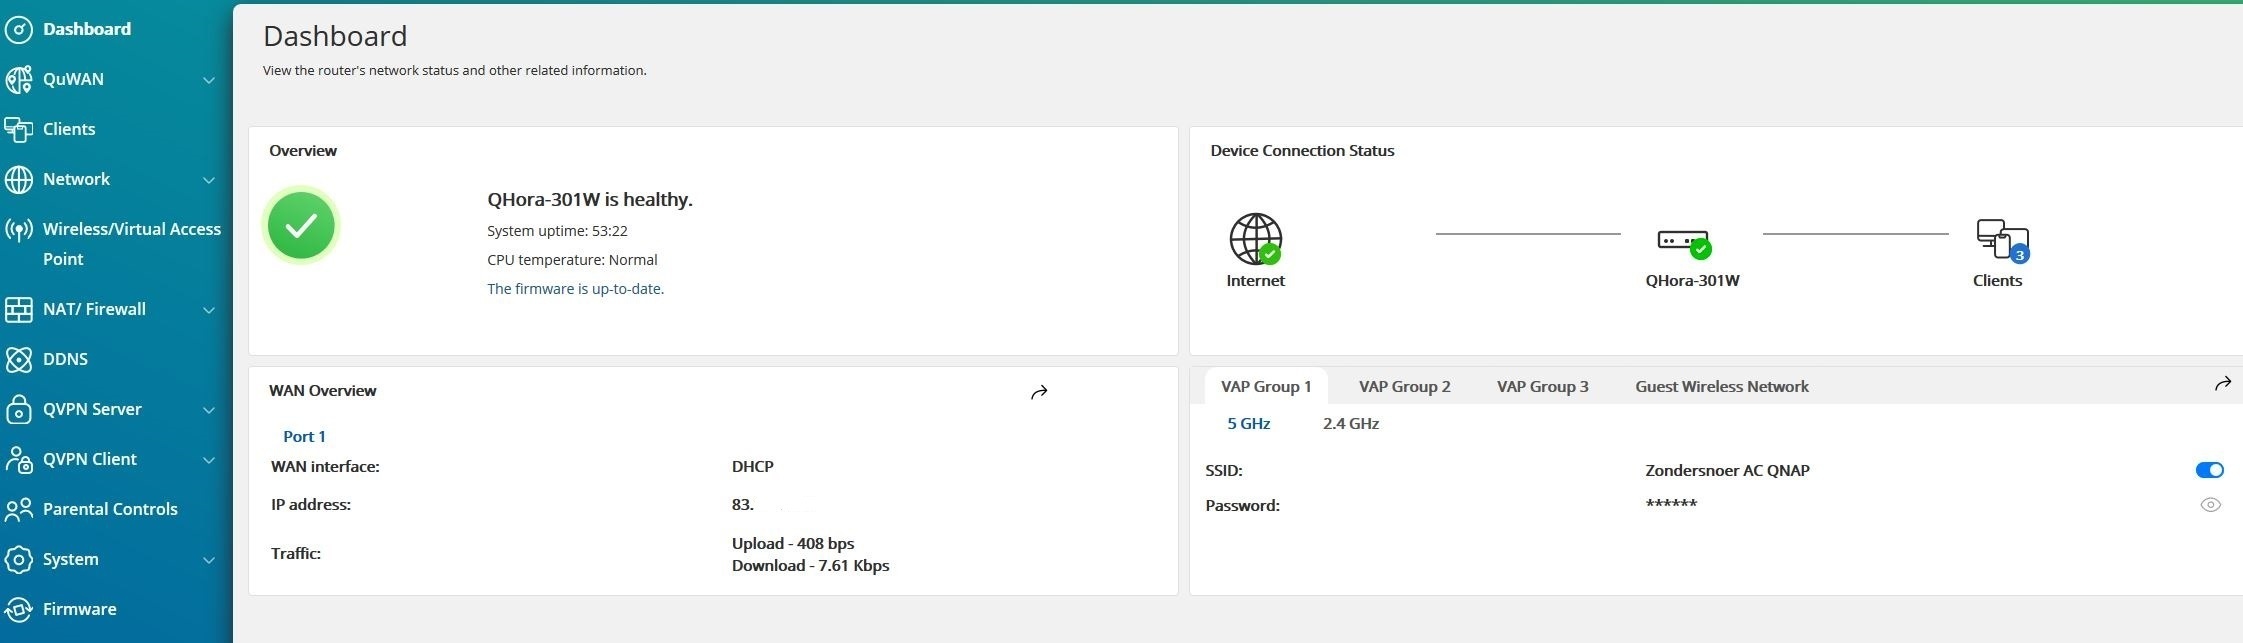Click the Overview panel heading

303,150
